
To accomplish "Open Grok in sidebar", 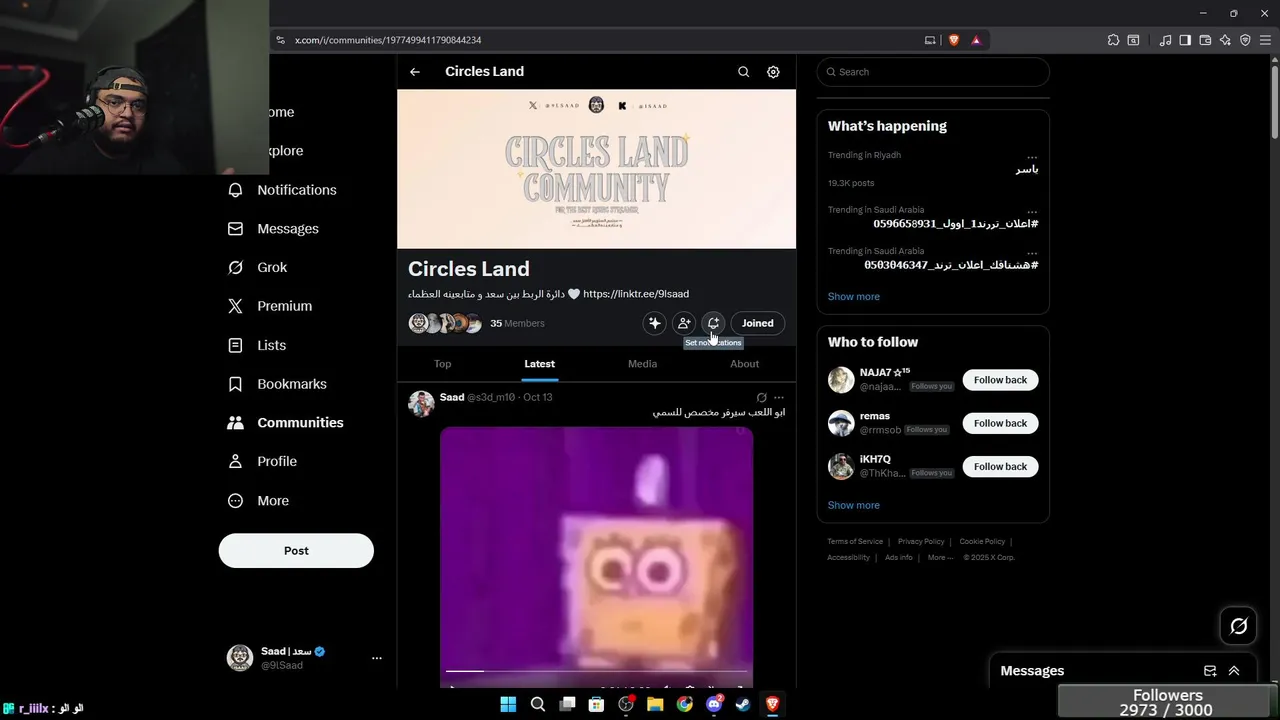I will pyautogui.click(x=258, y=267).
